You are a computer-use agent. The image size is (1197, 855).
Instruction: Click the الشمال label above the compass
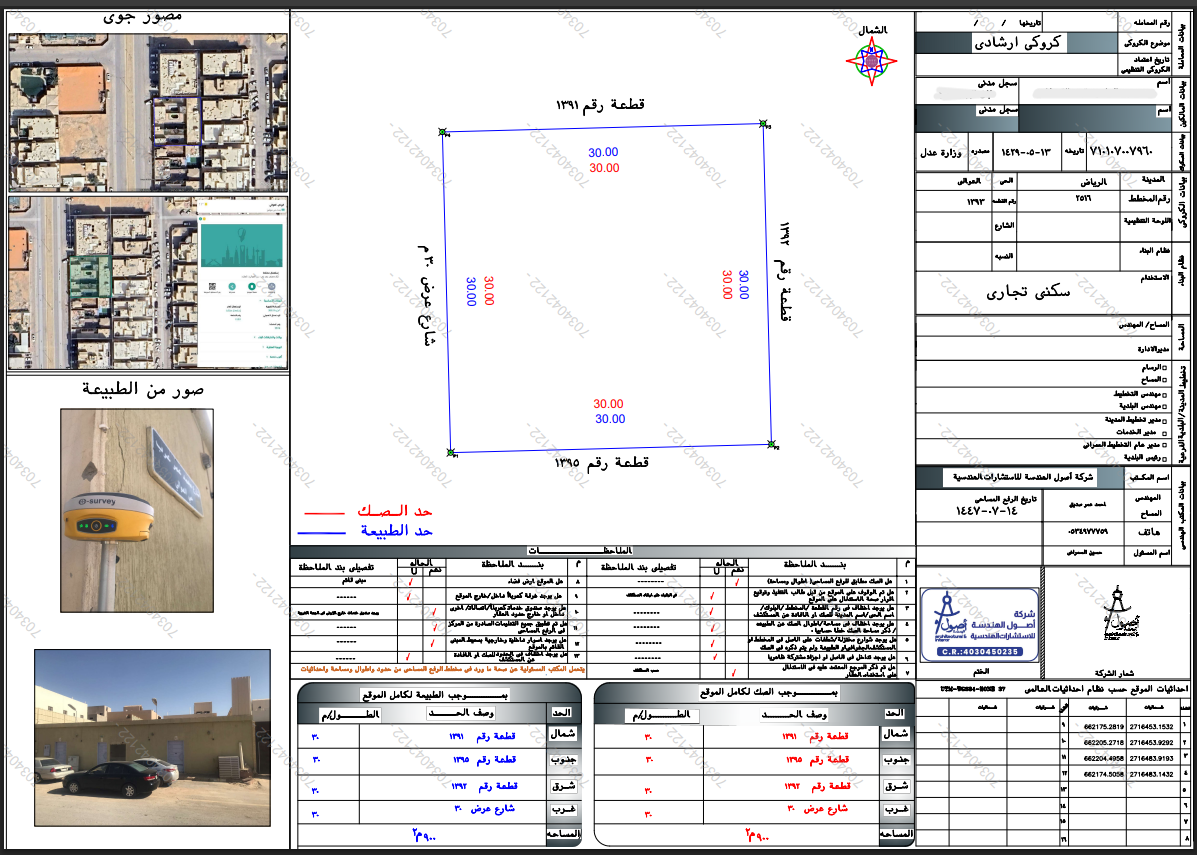[x=873, y=31]
